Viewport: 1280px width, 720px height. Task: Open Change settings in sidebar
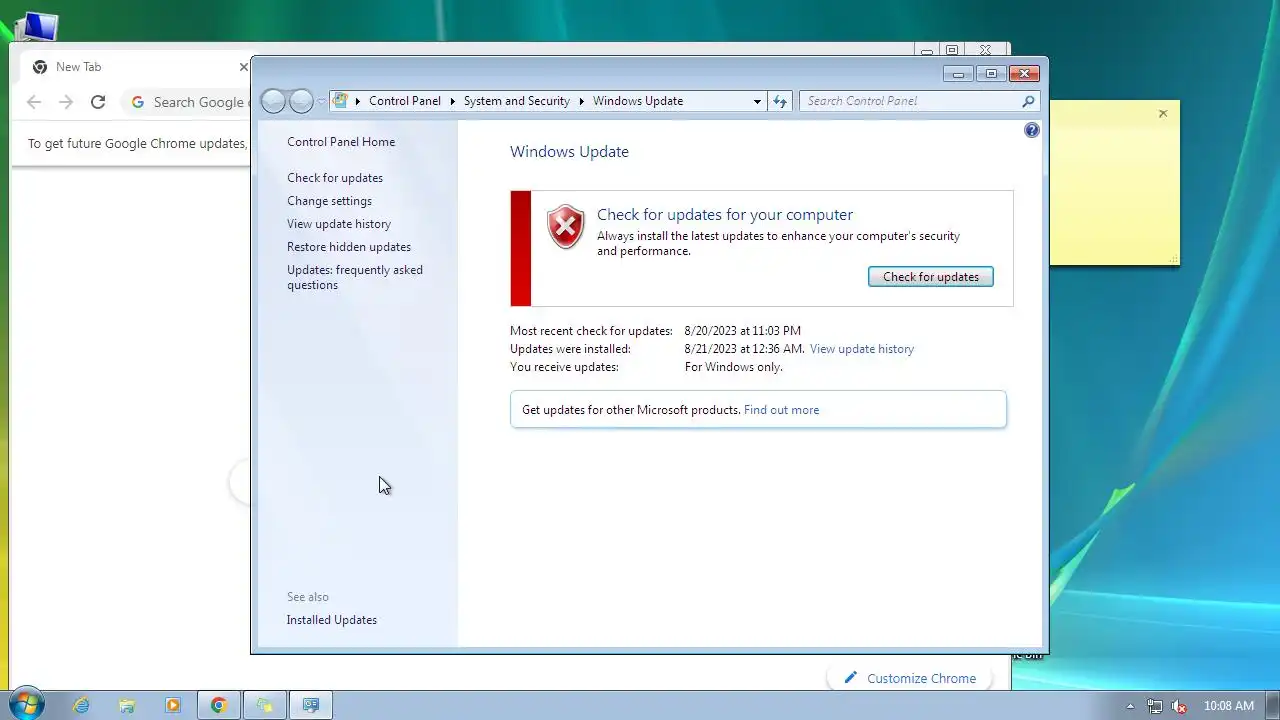(x=329, y=201)
